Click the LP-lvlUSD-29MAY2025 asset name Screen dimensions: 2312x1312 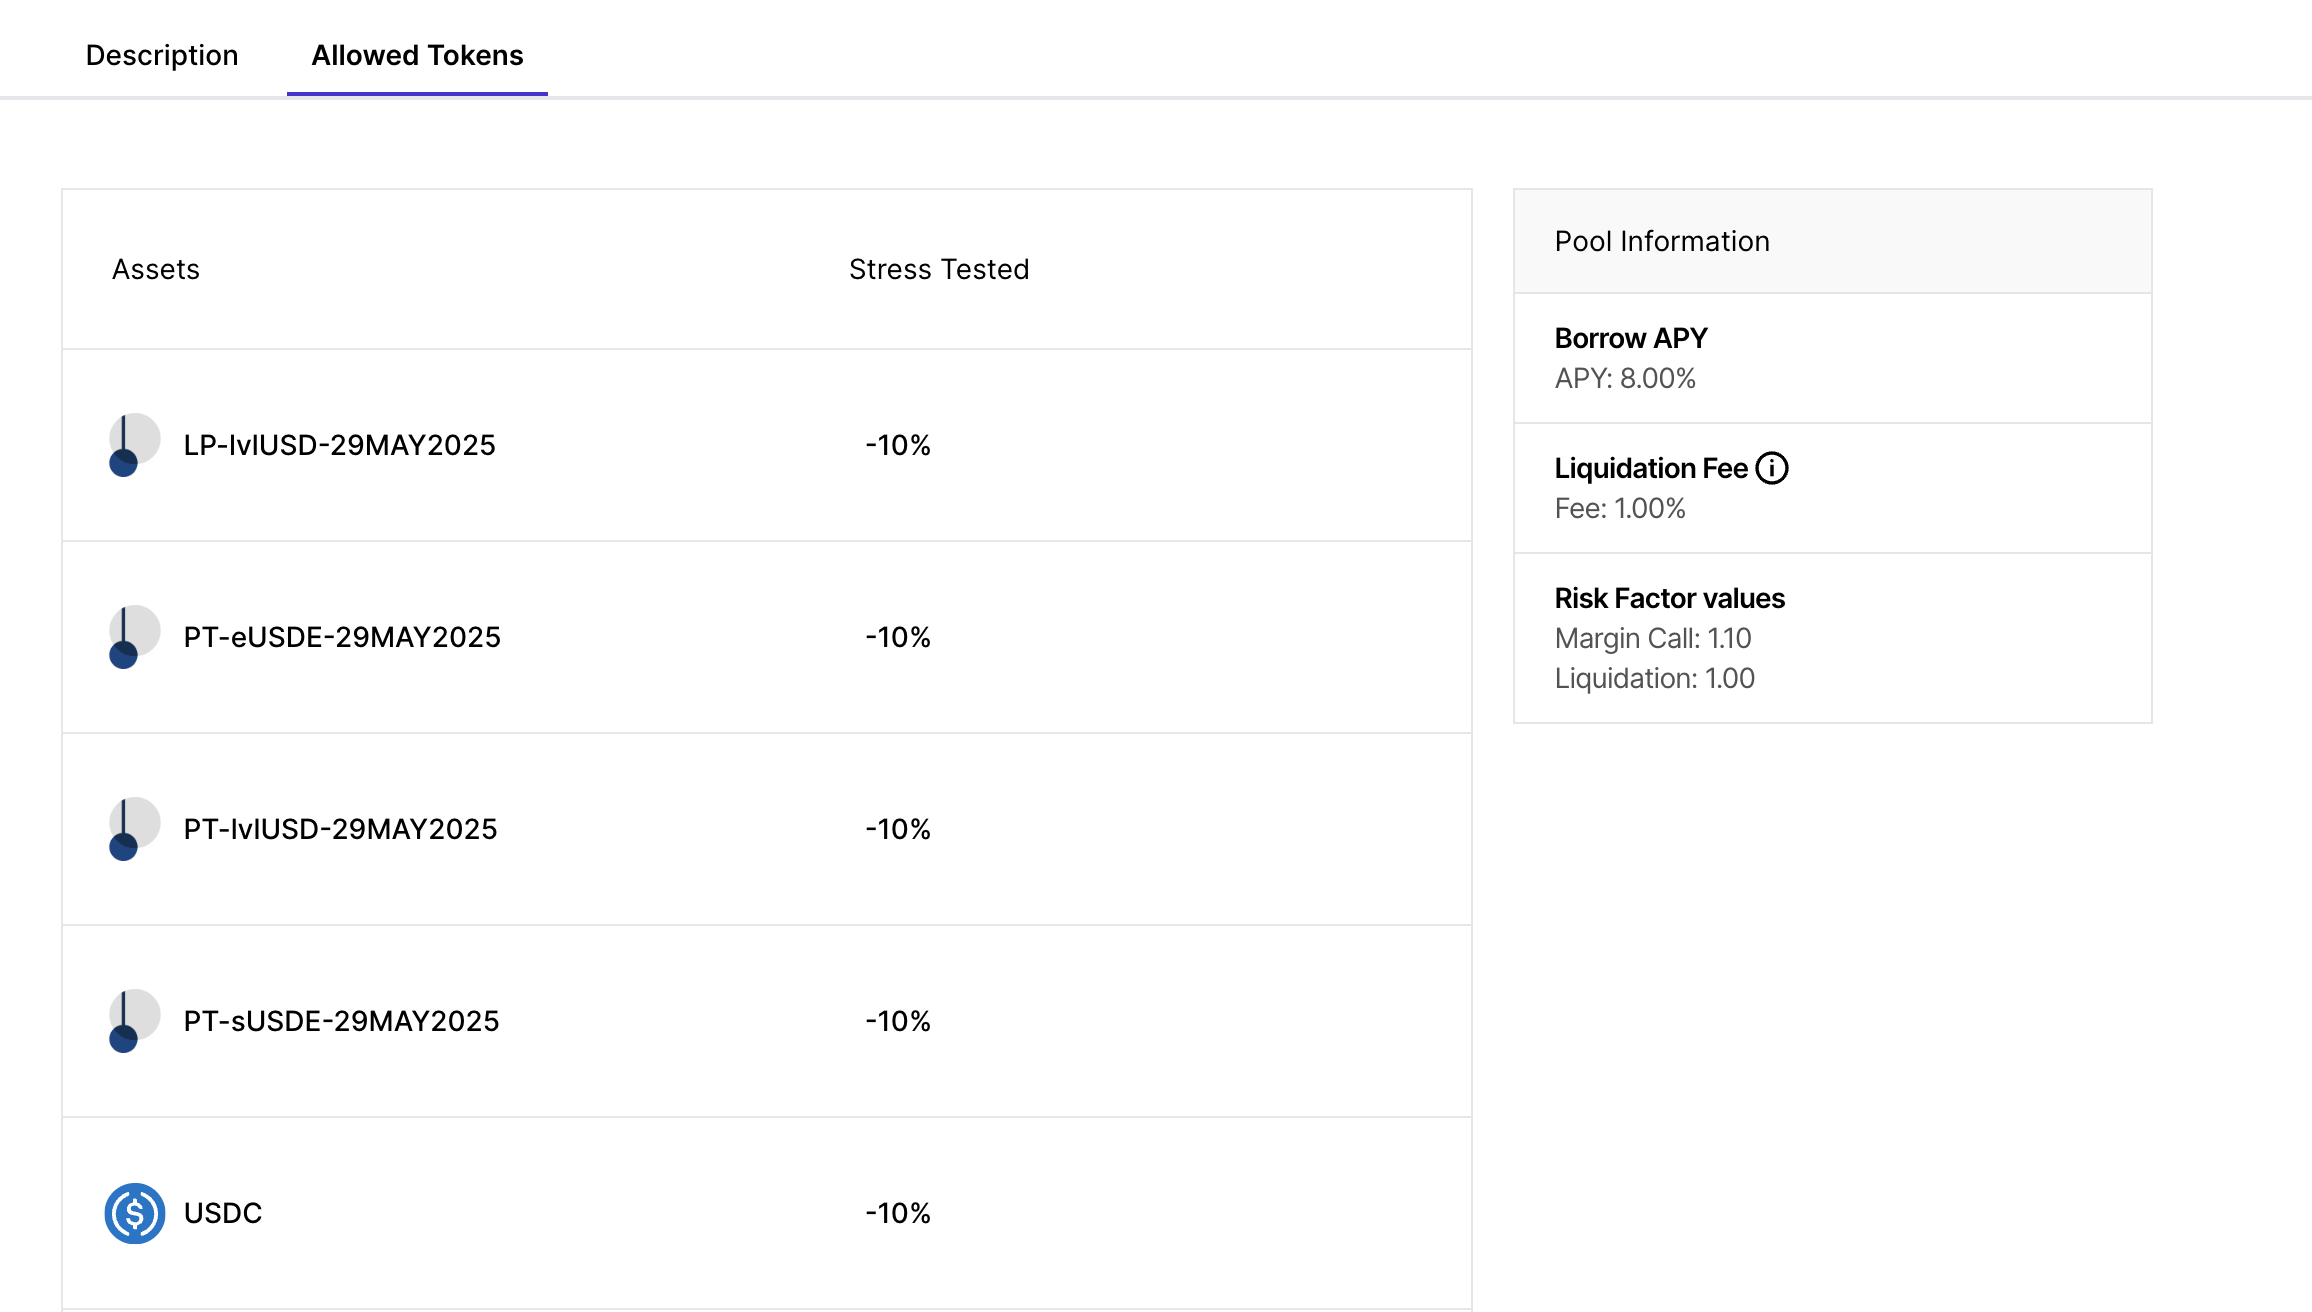[339, 445]
